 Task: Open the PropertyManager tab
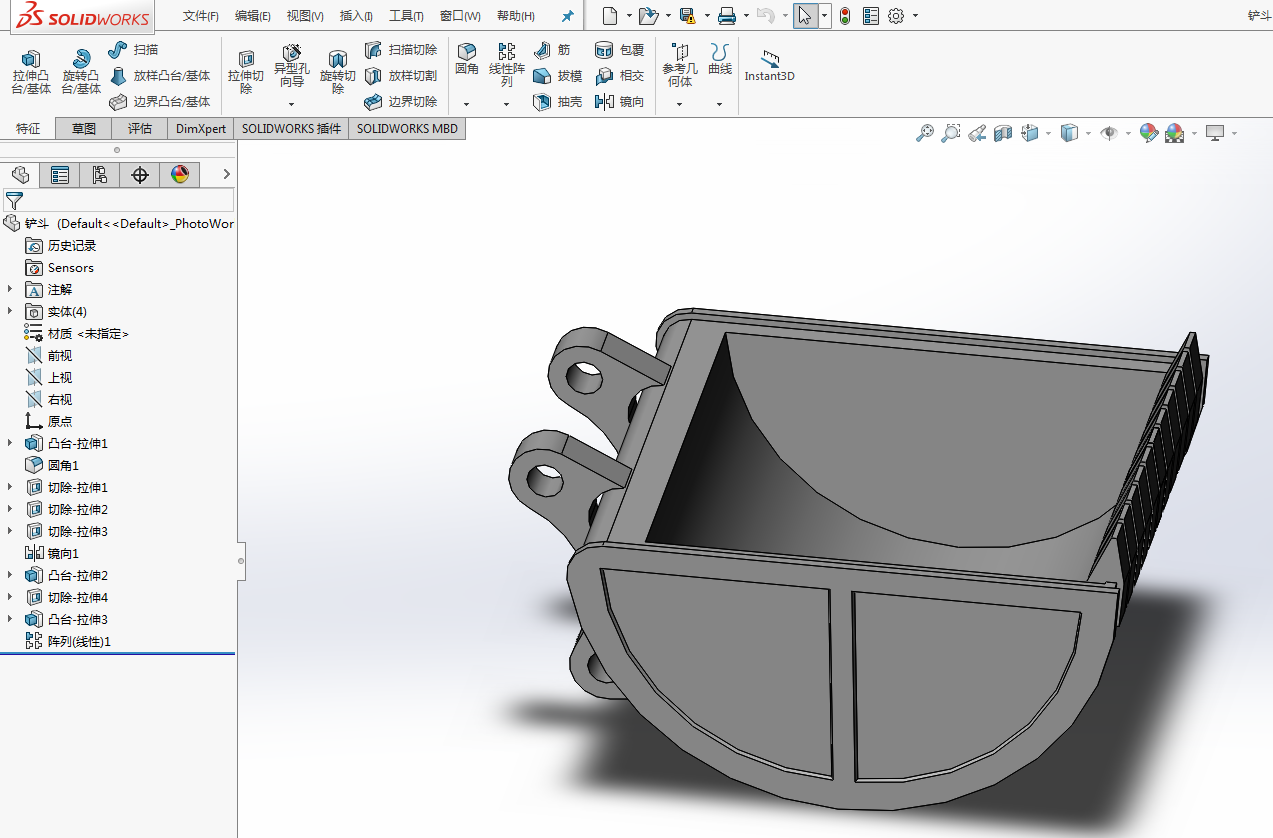[x=60, y=175]
